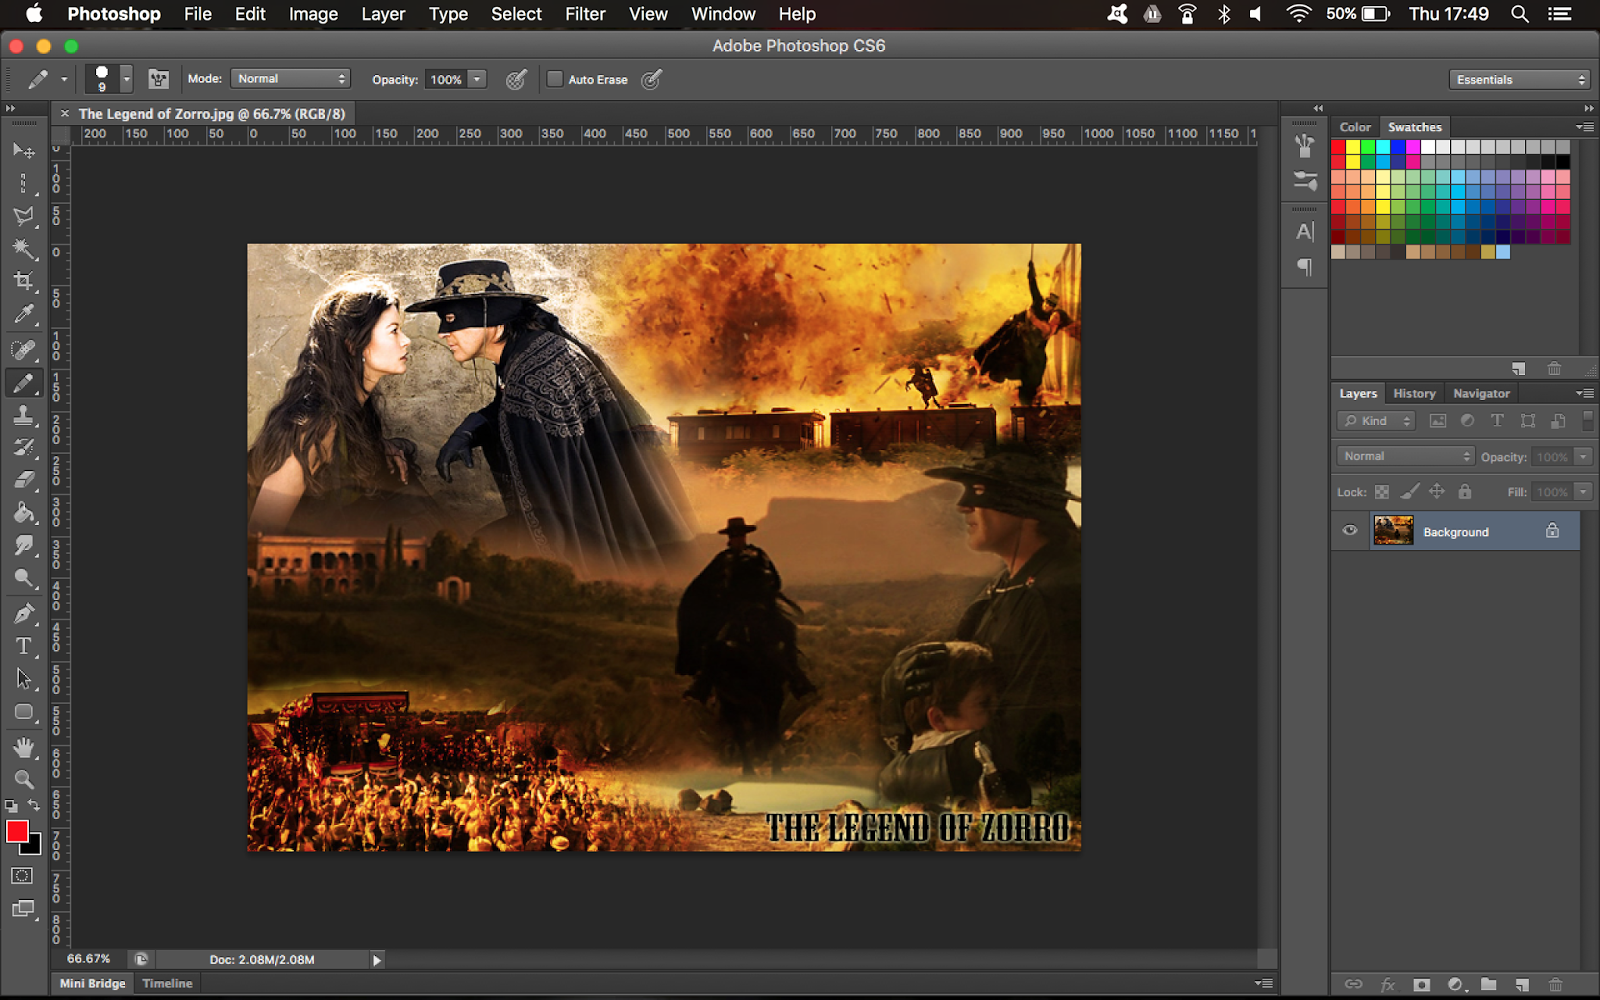Expand the layer blend mode dropdown
The height and width of the screenshot is (1000, 1600).
click(1405, 456)
